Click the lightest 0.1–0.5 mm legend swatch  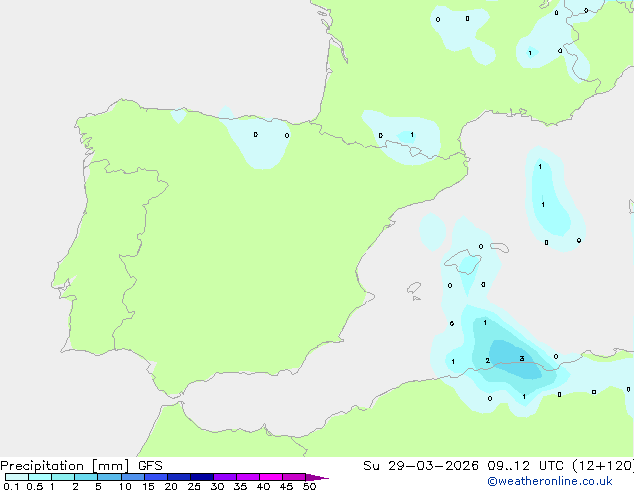pyautogui.click(x=17, y=477)
